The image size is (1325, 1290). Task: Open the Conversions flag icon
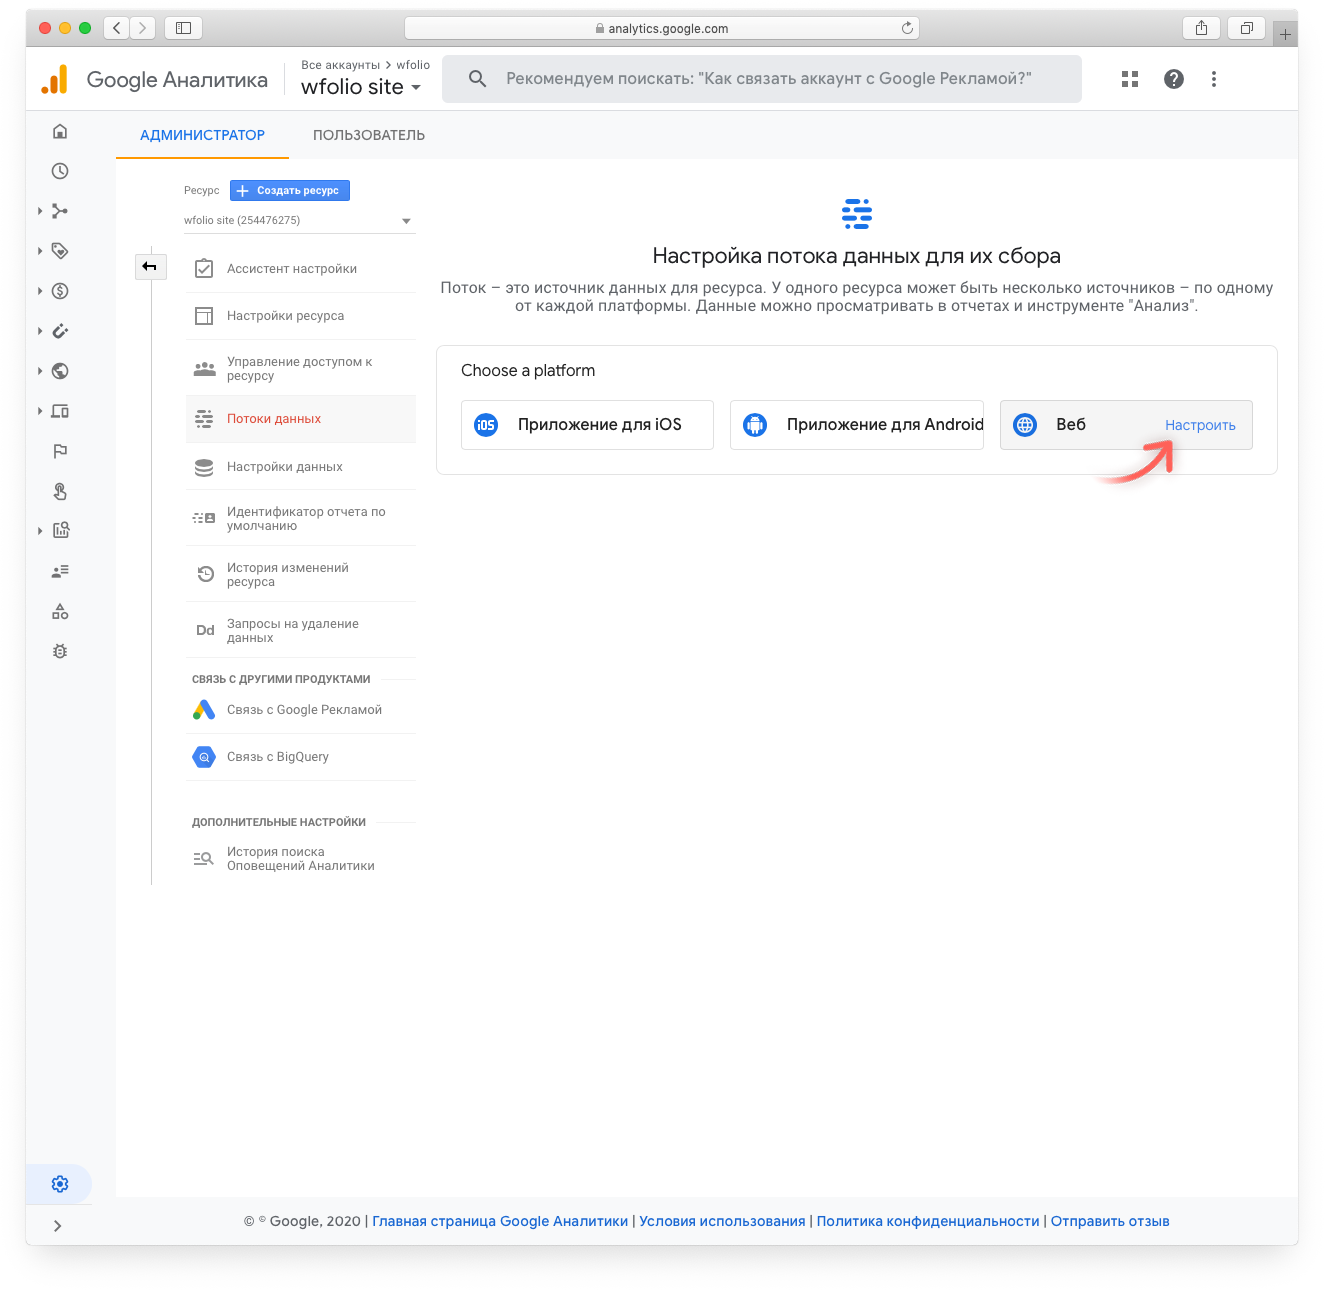tap(60, 451)
